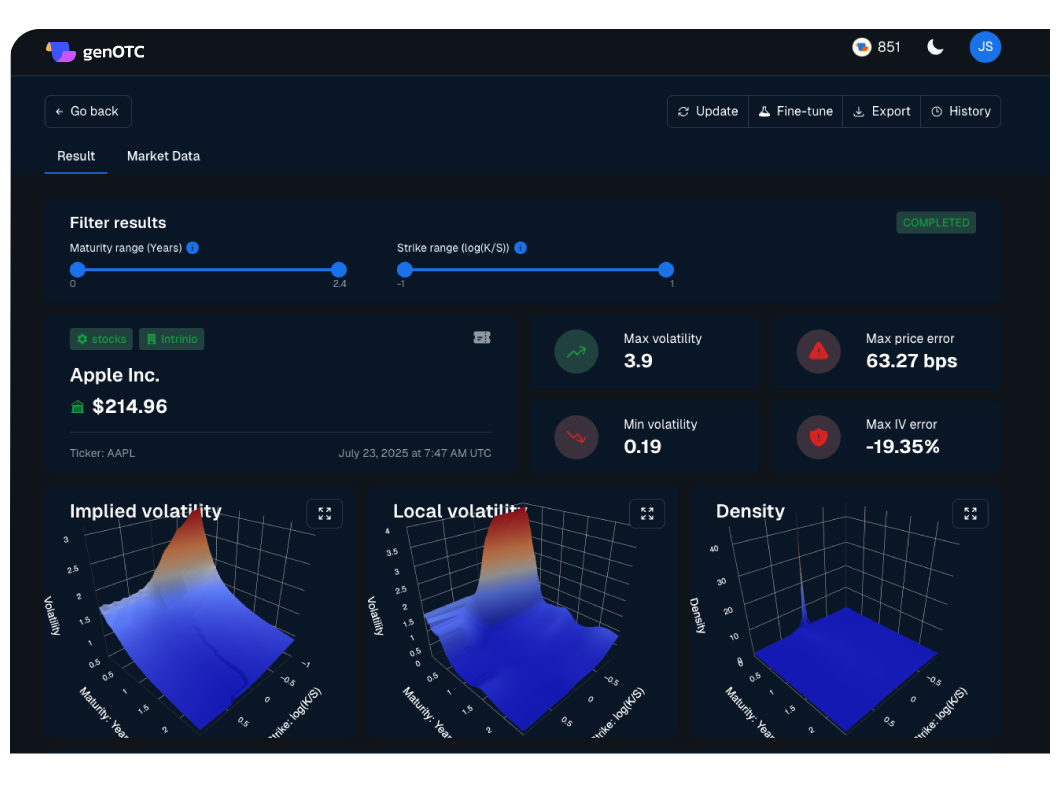Expand the Local volatility chart fullscreen
1060x809 pixels.
tap(647, 514)
